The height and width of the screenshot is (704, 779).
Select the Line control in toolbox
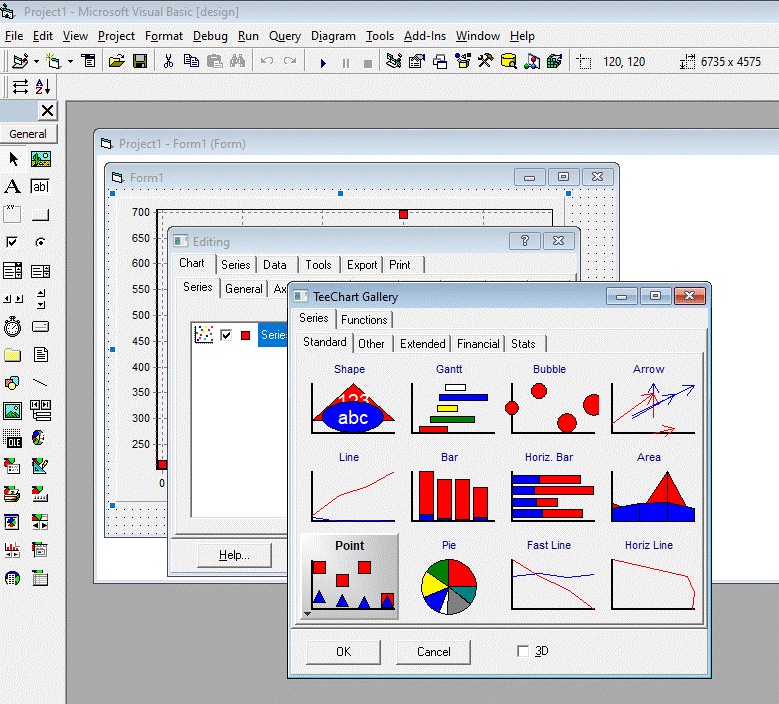[40, 383]
